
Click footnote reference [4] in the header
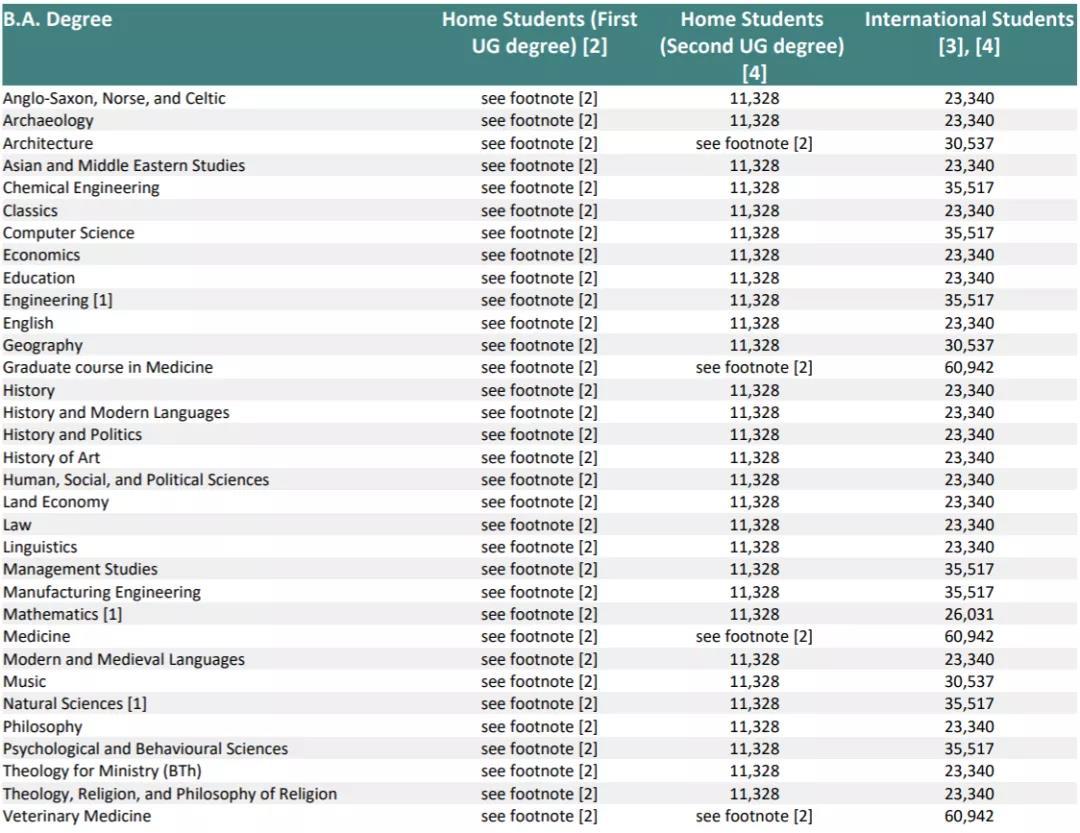[987, 44]
